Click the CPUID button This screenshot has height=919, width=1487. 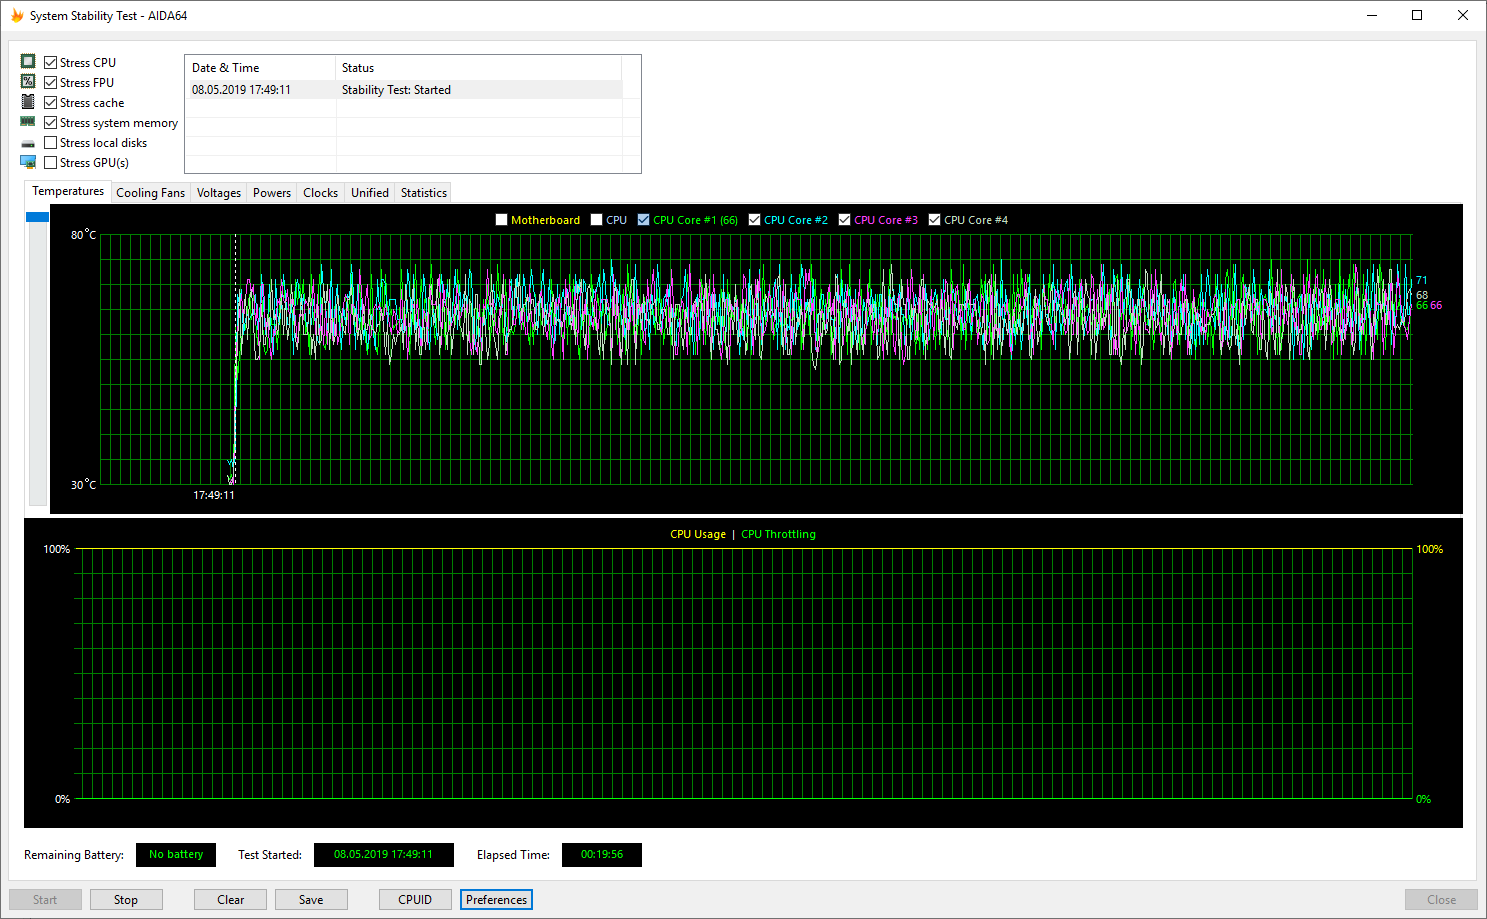[x=415, y=900]
